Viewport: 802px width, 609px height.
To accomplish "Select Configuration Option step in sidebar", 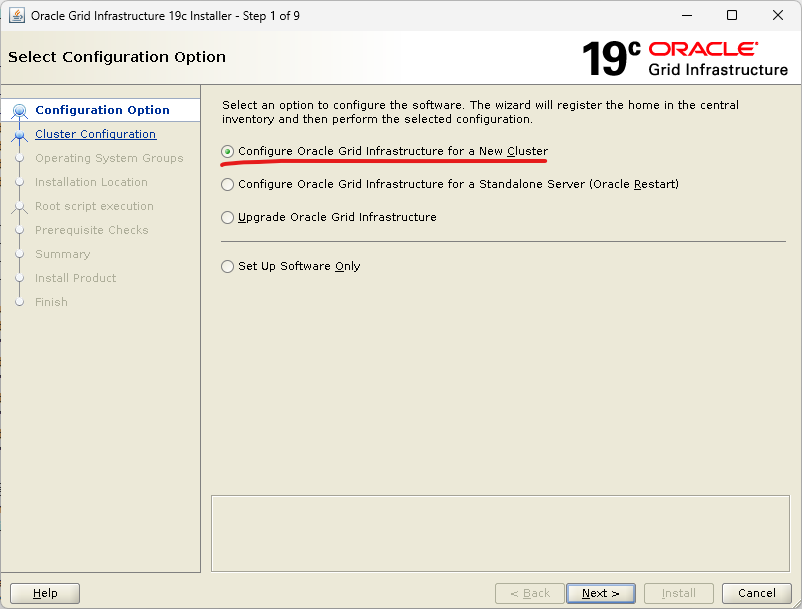I will [102, 110].
